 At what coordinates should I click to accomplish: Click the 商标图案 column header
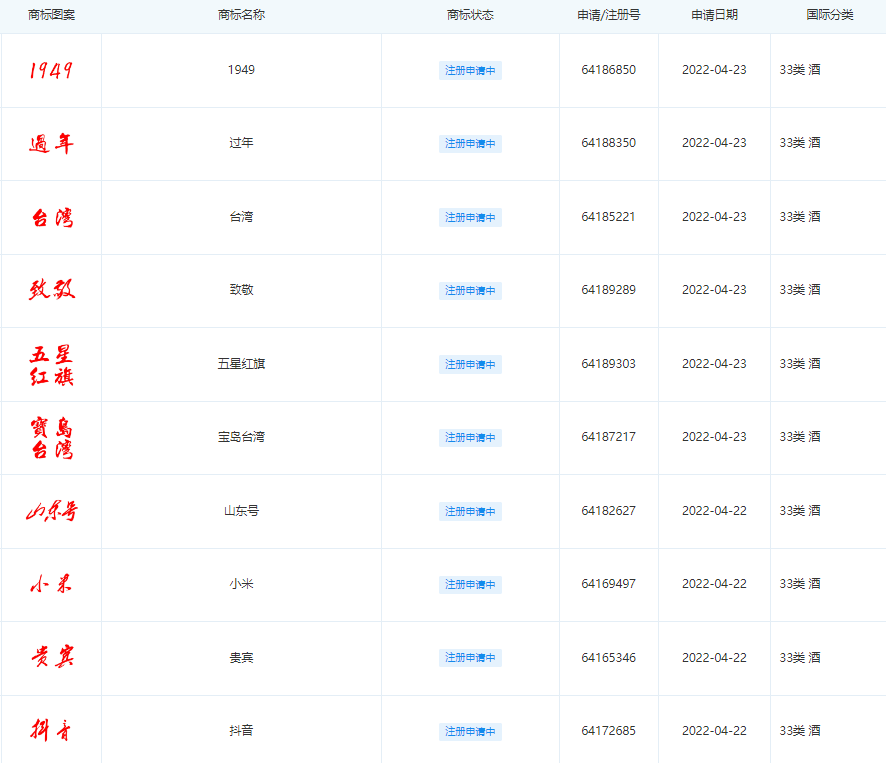click(51, 15)
